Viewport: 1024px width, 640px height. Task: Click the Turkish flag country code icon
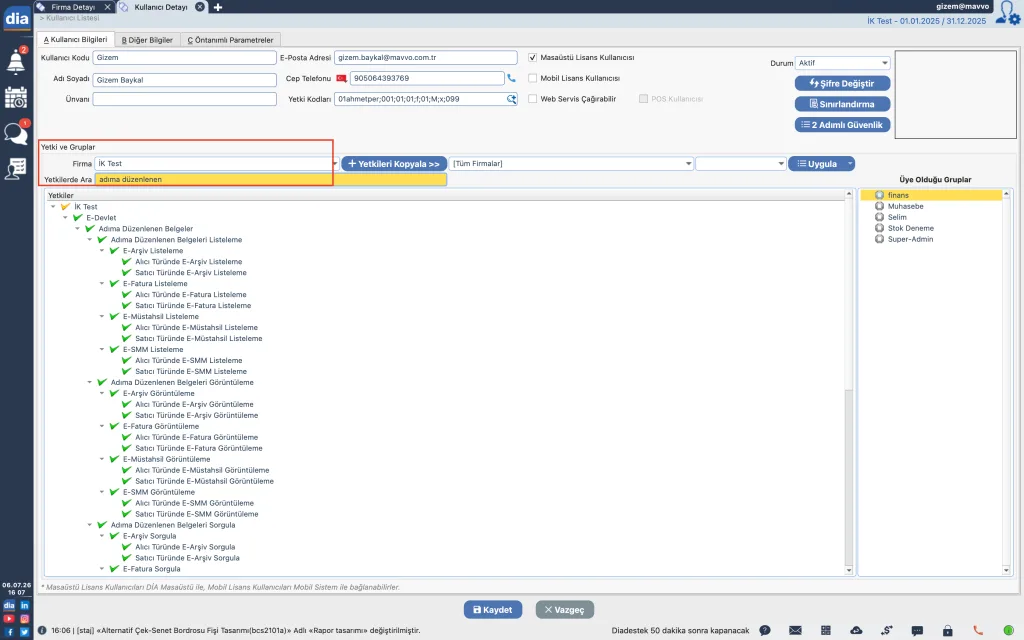click(x=341, y=78)
